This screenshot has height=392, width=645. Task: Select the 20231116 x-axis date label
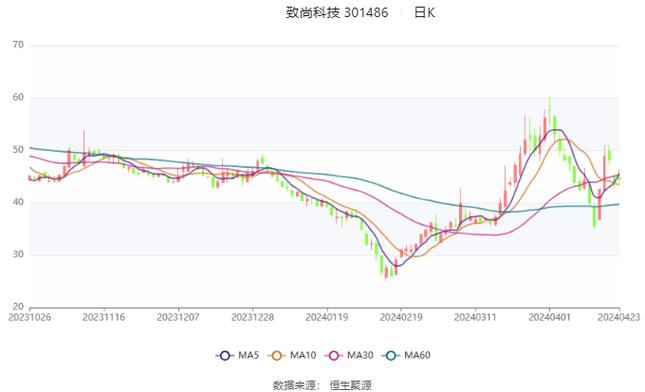(104, 318)
